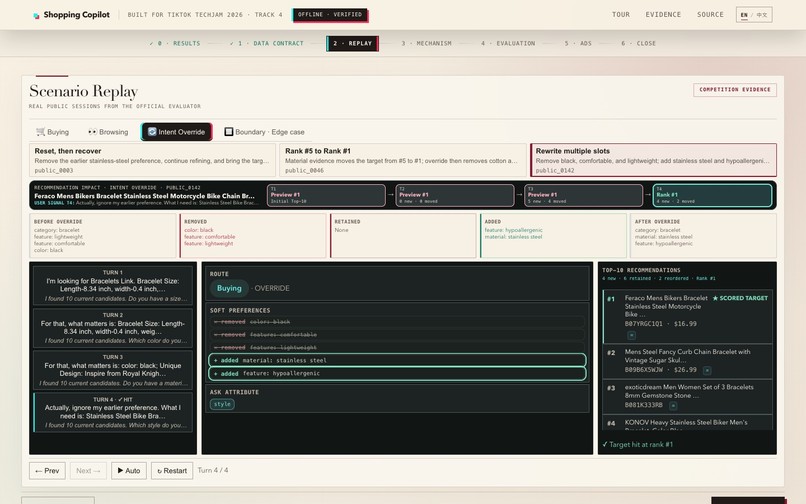
Task: Open the Turn 1 conversation card
Action: tap(113, 285)
